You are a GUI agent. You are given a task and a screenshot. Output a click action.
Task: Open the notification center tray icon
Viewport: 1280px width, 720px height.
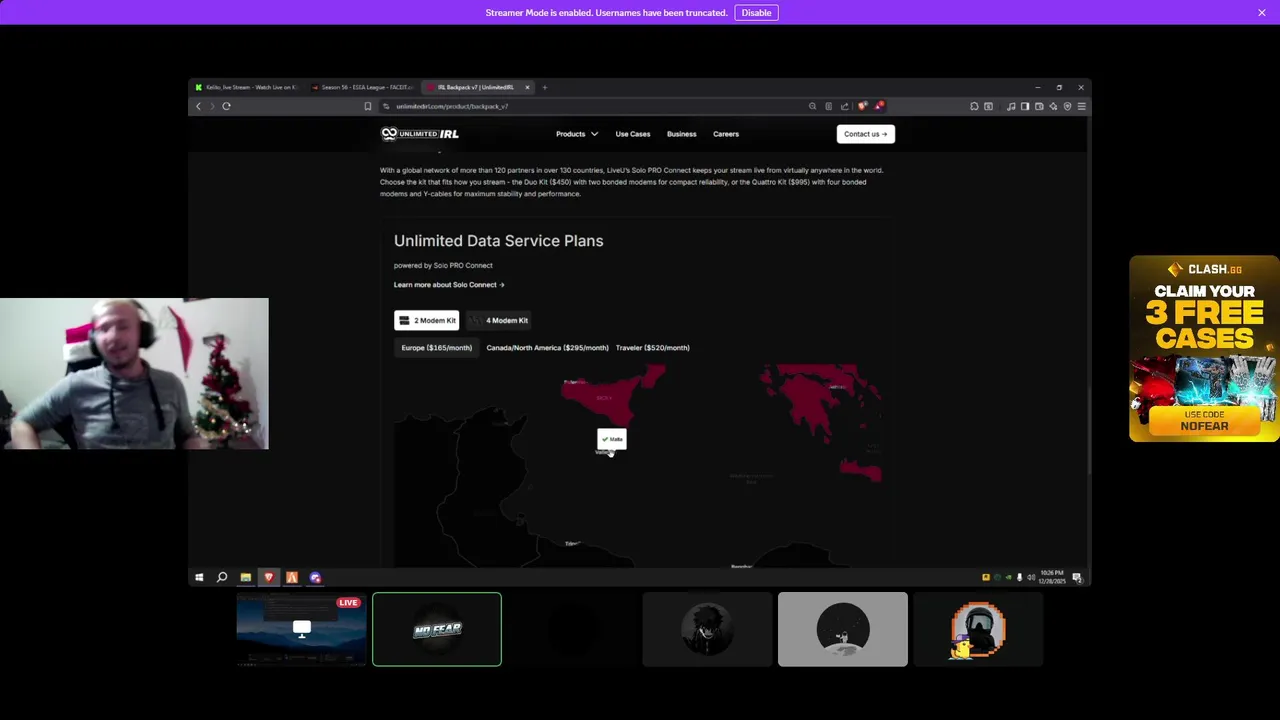click(1077, 577)
